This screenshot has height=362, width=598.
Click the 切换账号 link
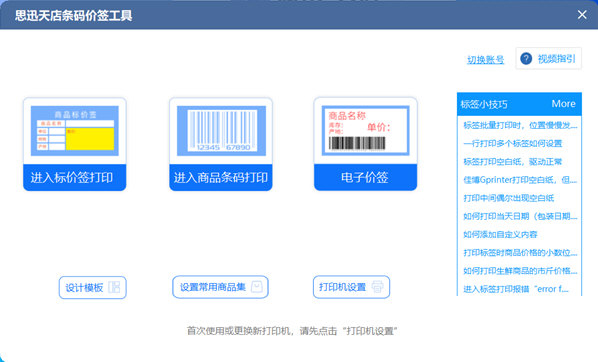[485, 60]
